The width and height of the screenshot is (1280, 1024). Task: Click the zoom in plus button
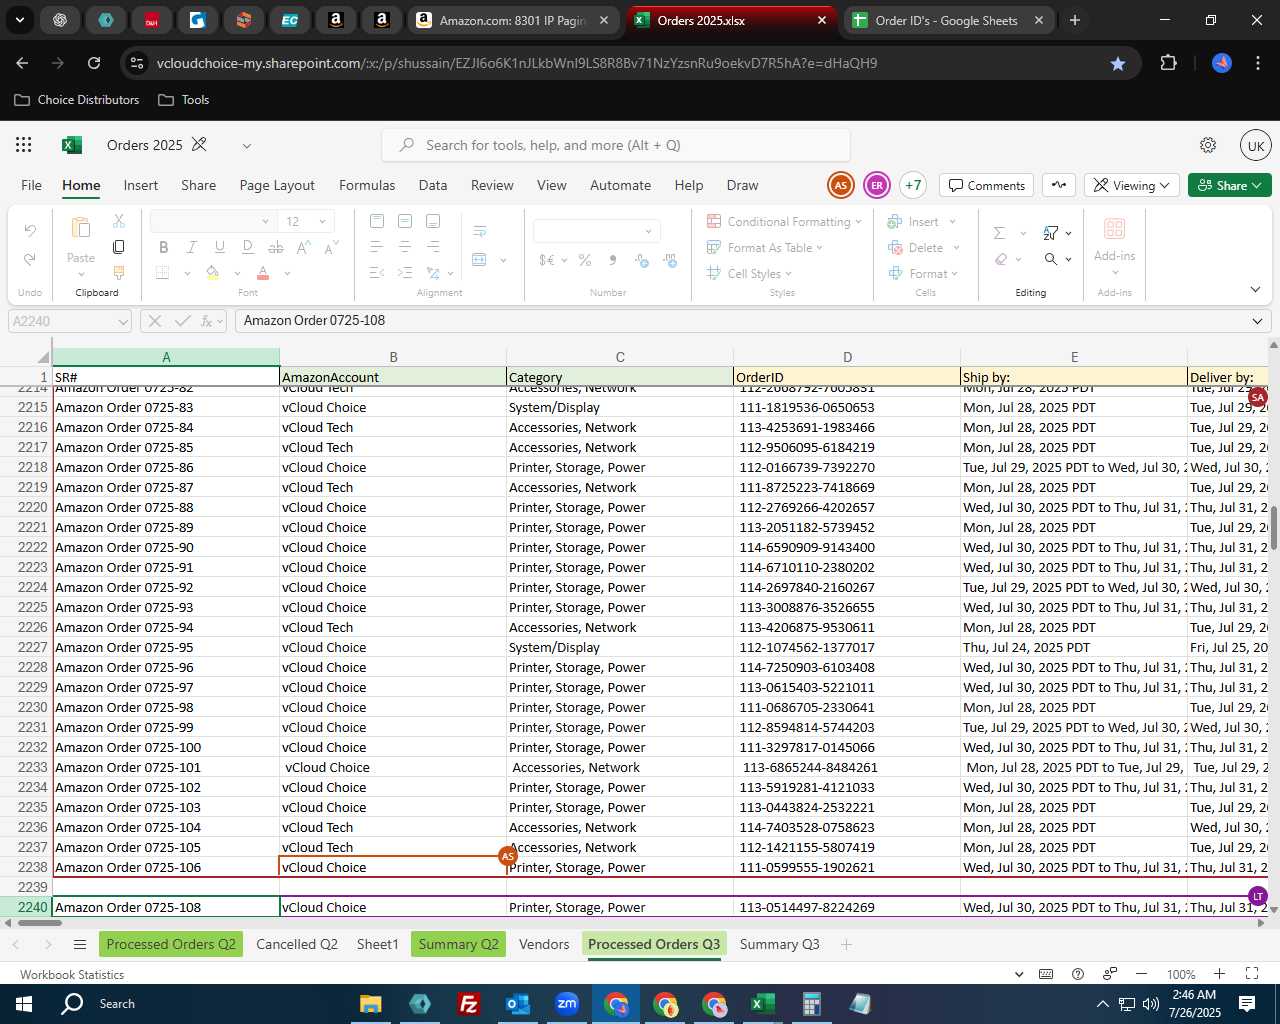pos(1219,974)
